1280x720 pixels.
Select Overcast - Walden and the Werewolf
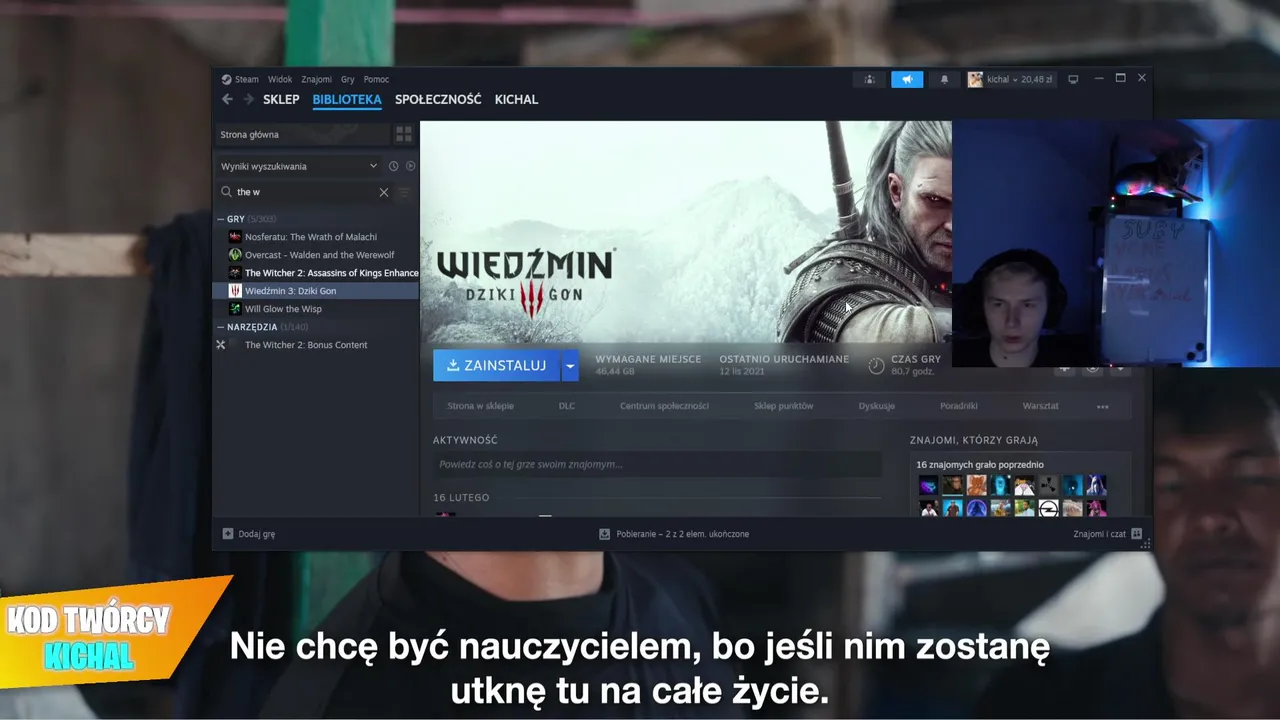tap(317, 255)
